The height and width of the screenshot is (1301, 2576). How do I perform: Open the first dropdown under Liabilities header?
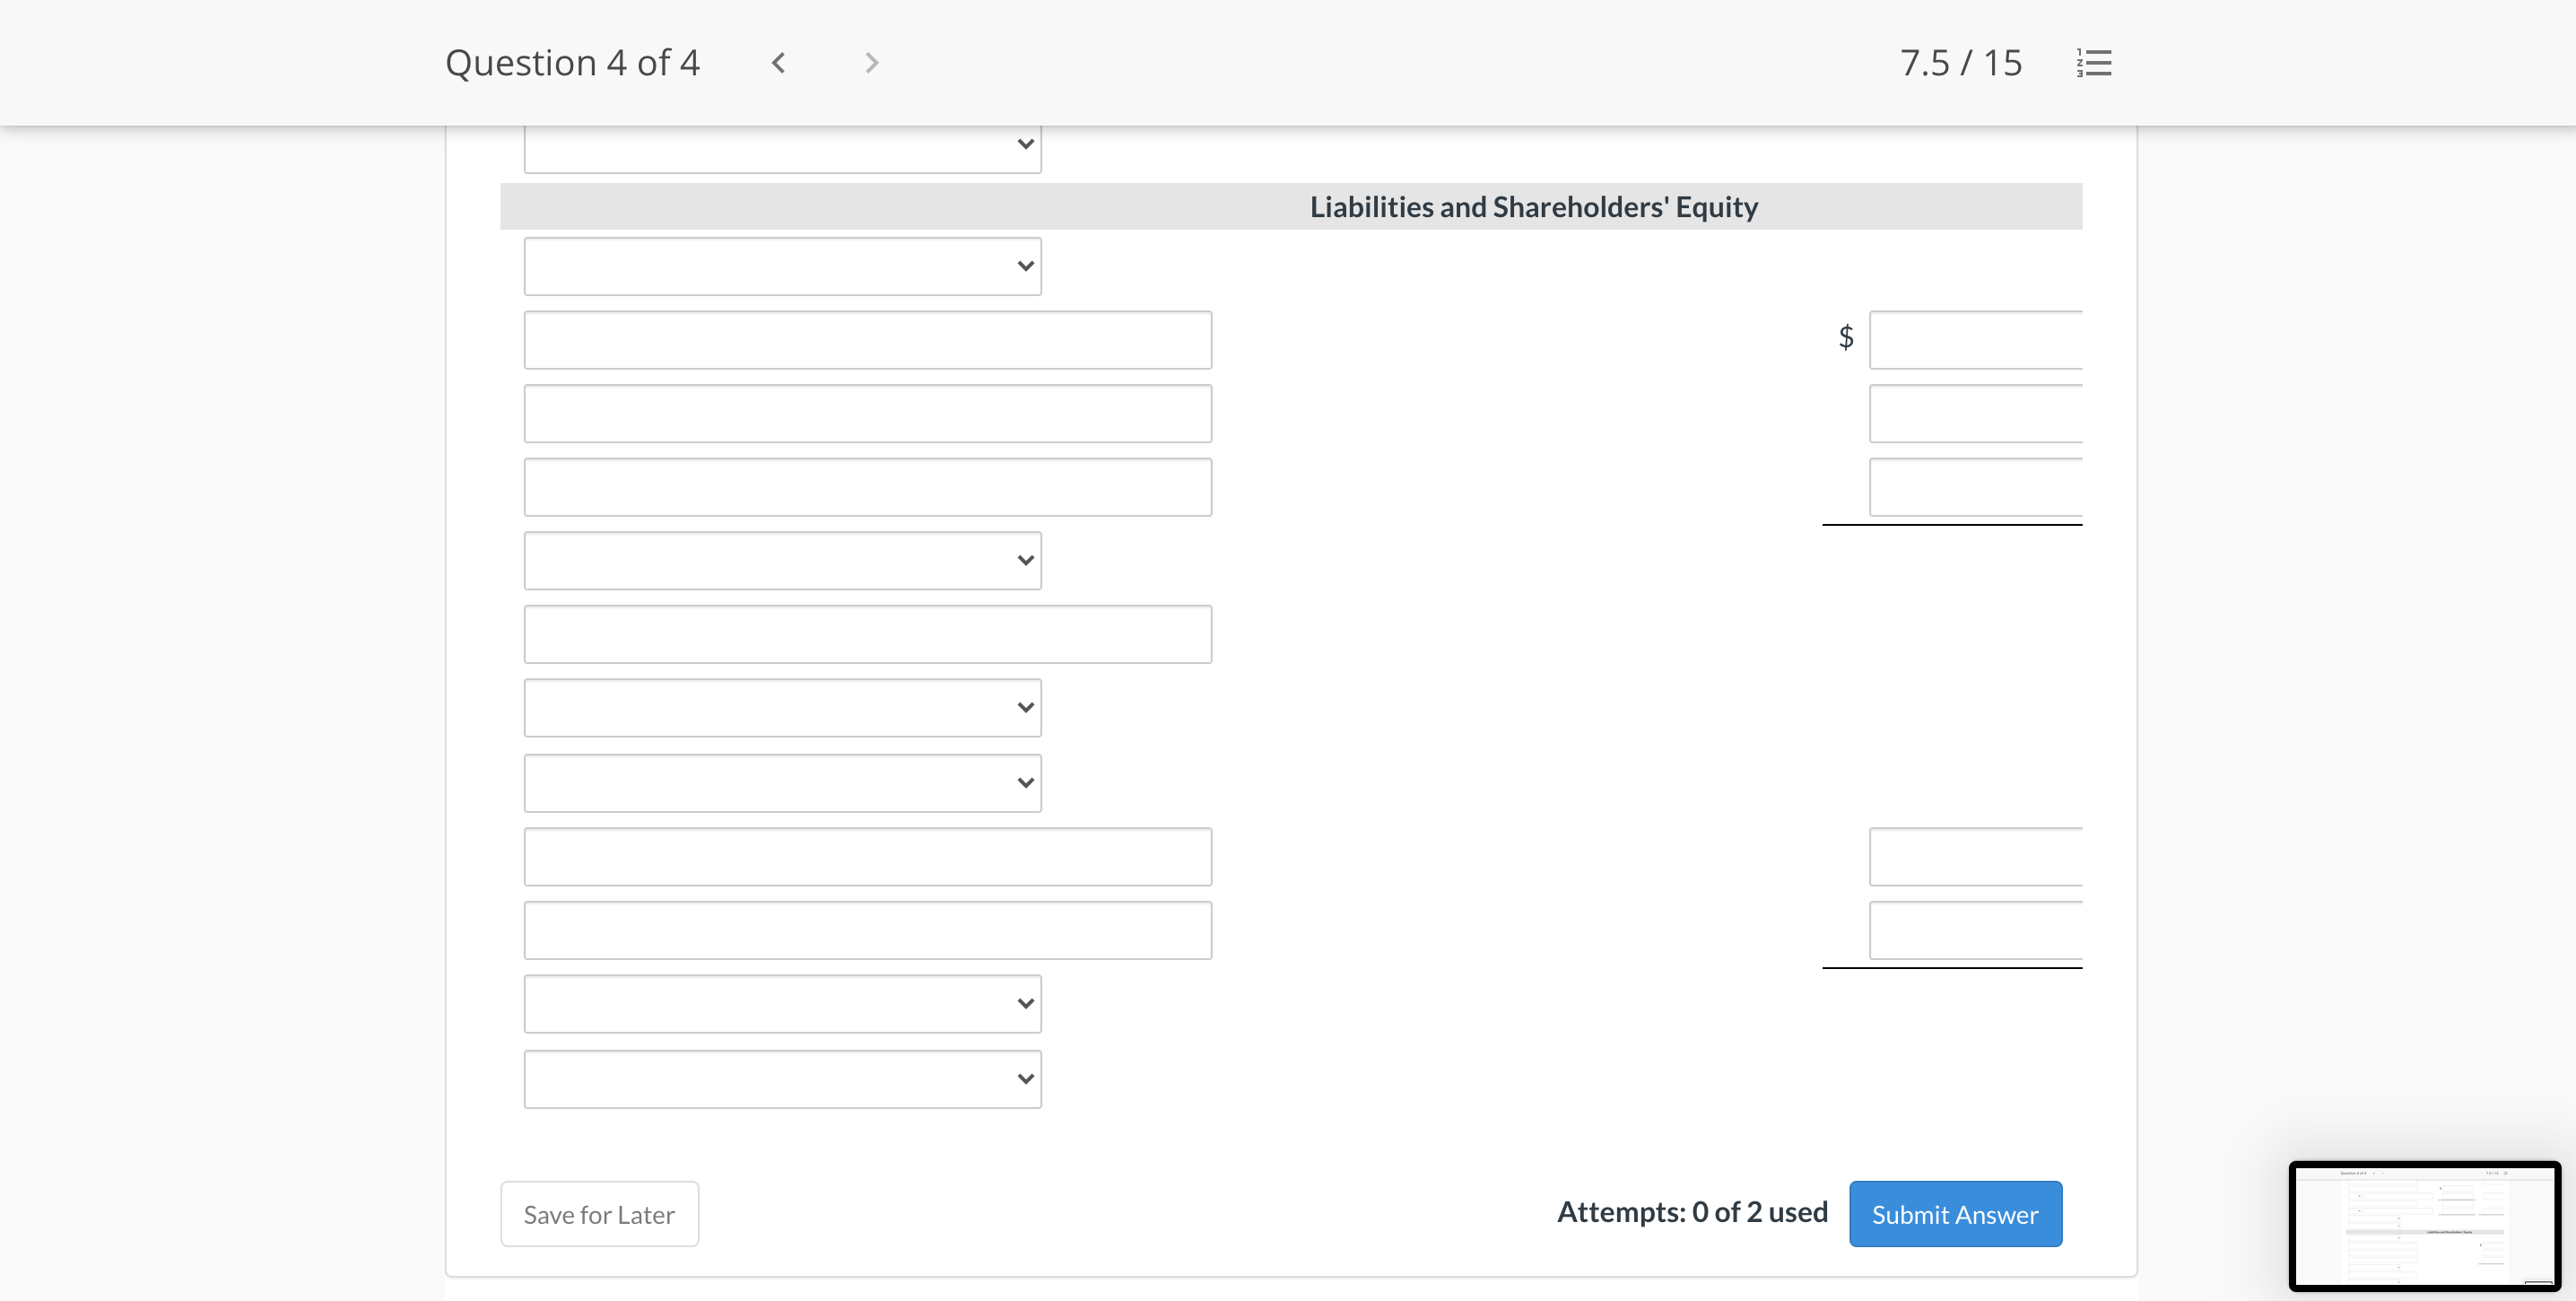(781, 266)
